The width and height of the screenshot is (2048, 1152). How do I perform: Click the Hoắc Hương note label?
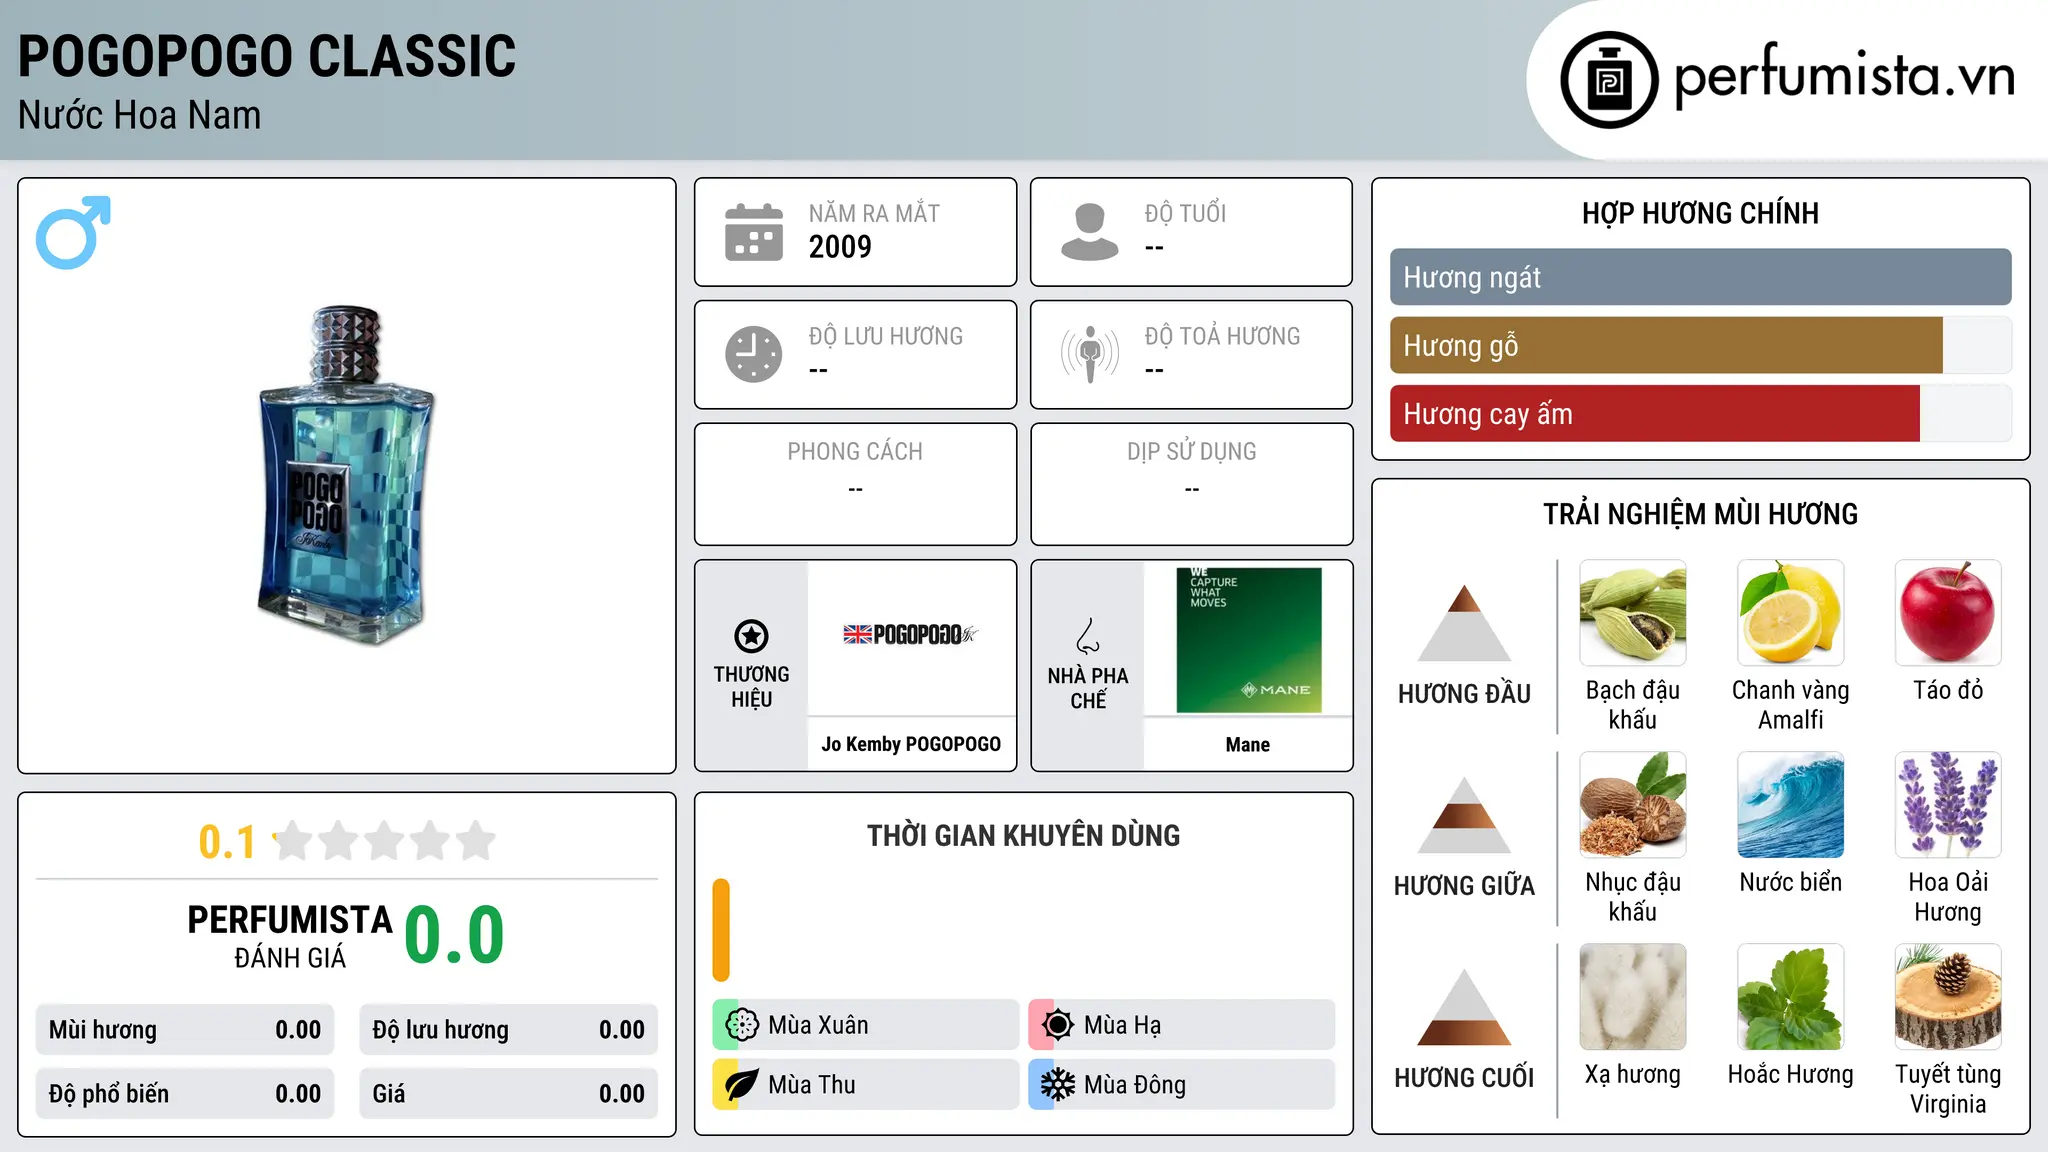coord(1791,1074)
